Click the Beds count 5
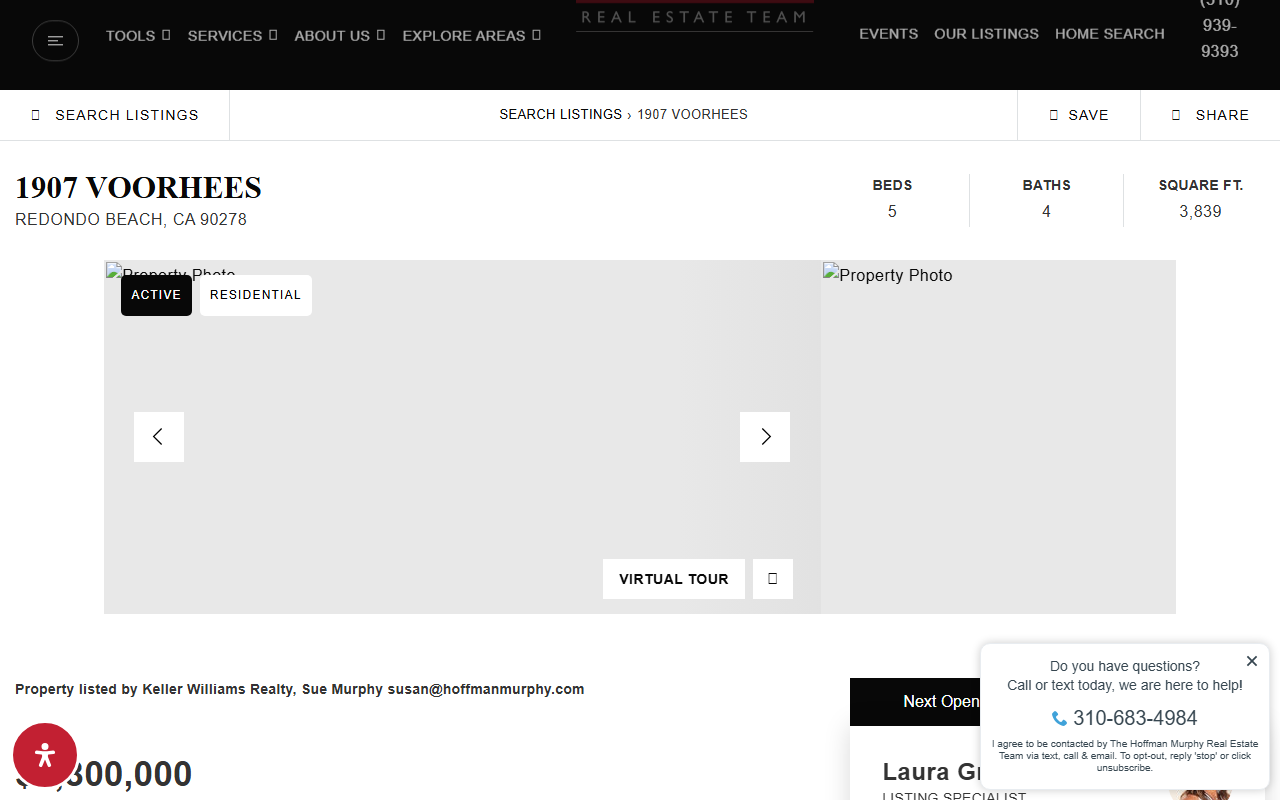 (892, 211)
